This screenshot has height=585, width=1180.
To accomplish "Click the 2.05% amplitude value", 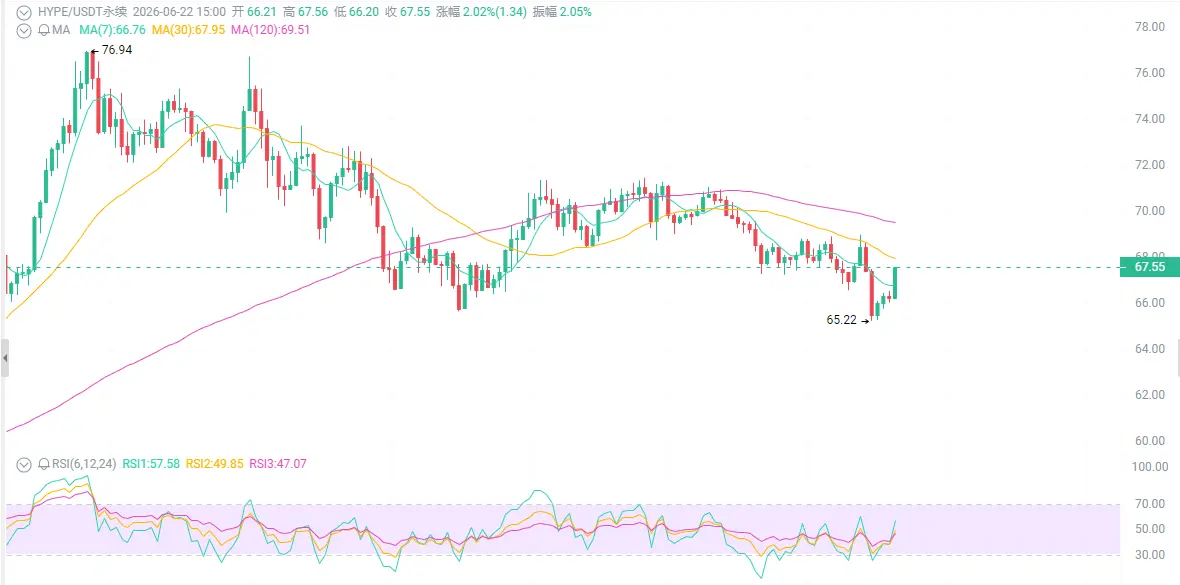I will [574, 12].
